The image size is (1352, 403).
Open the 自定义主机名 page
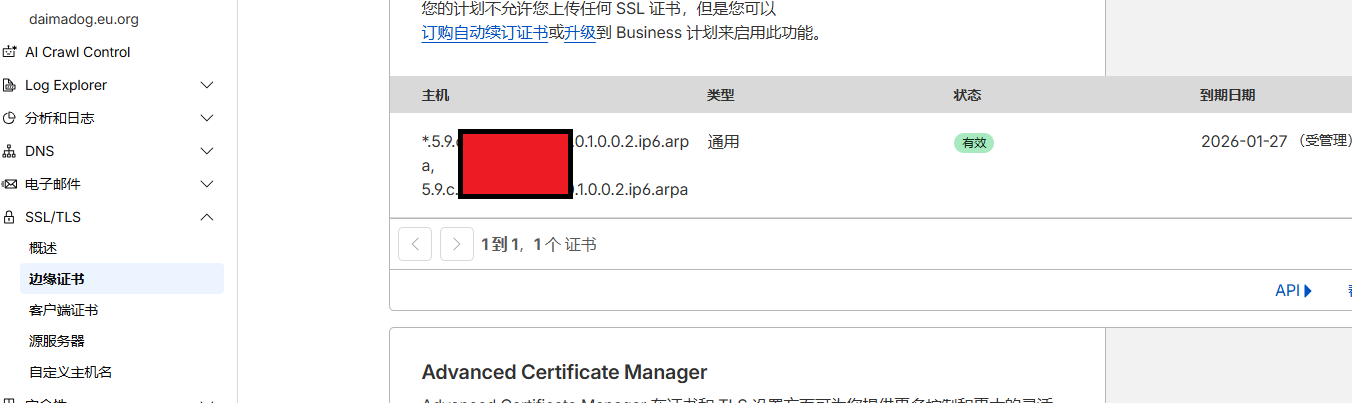coord(70,372)
